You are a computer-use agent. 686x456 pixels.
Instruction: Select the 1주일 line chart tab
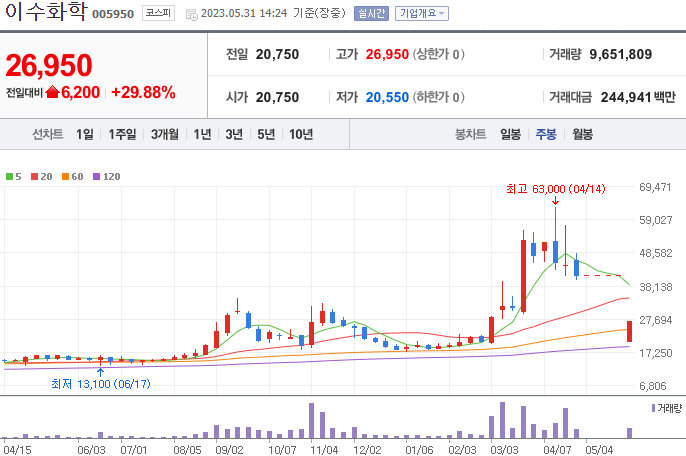tap(122, 134)
